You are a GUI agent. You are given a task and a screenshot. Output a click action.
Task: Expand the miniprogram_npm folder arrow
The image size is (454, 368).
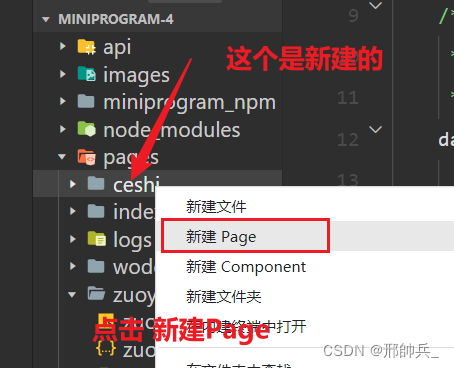click(63, 101)
